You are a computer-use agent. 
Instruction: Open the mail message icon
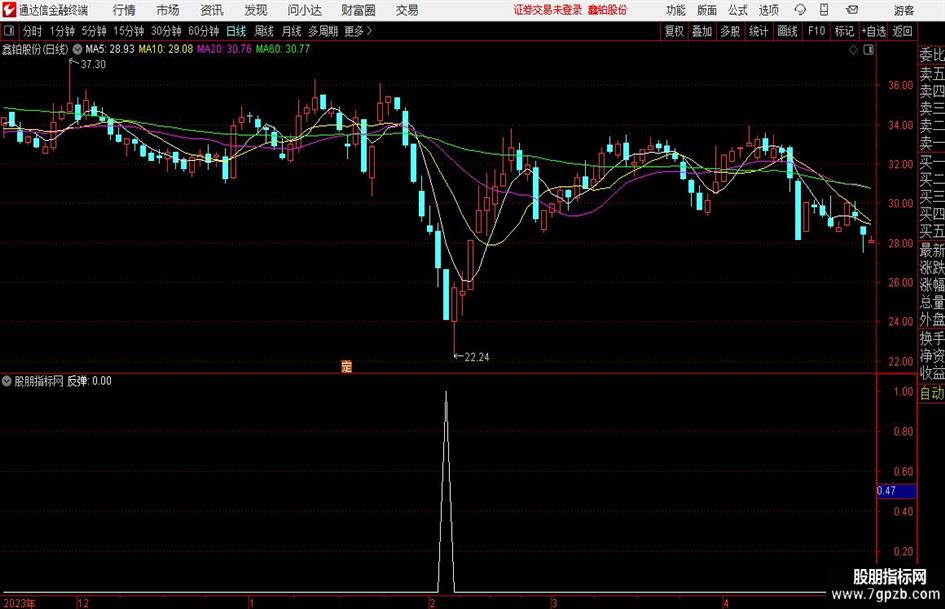(x=852, y=10)
